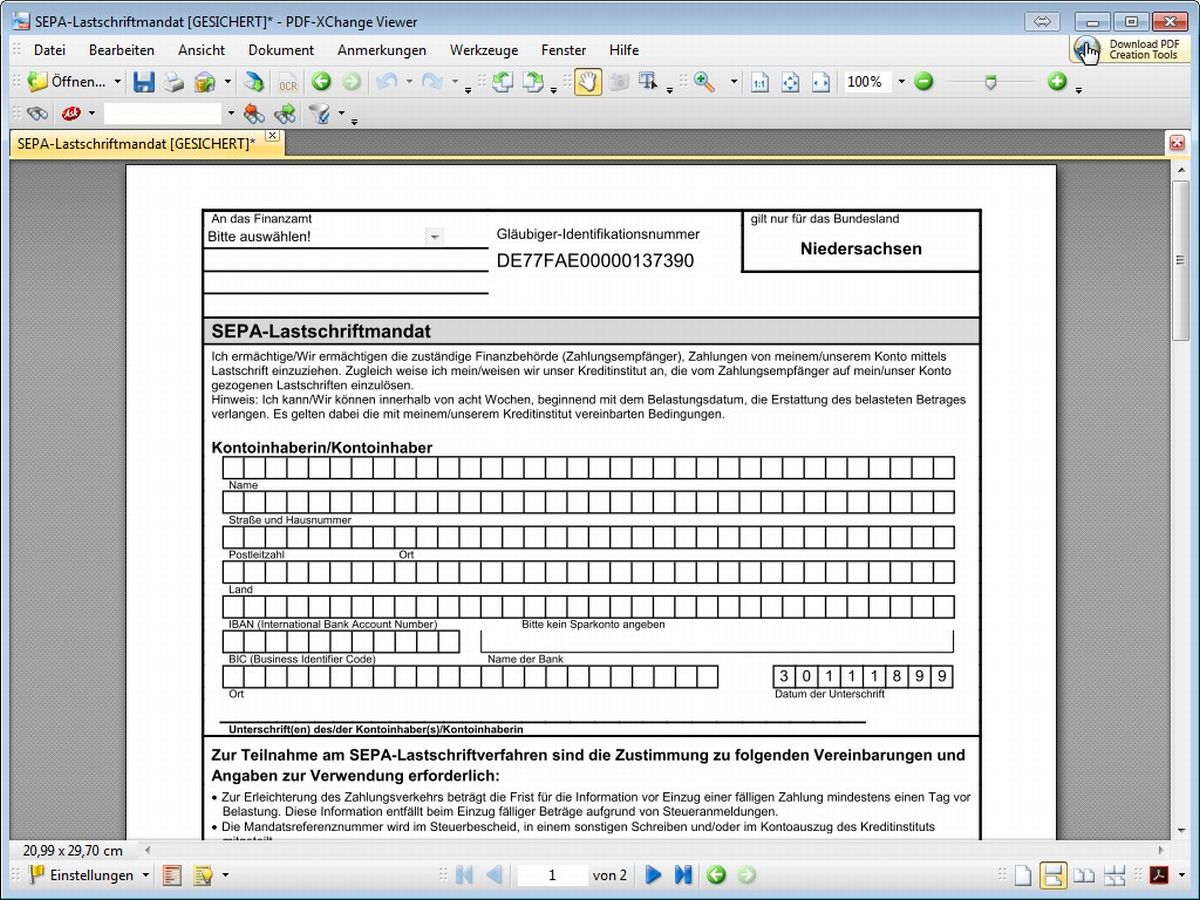Screen dimensions: 1200x900
Task: Open the Dokument menu
Action: (x=281, y=50)
